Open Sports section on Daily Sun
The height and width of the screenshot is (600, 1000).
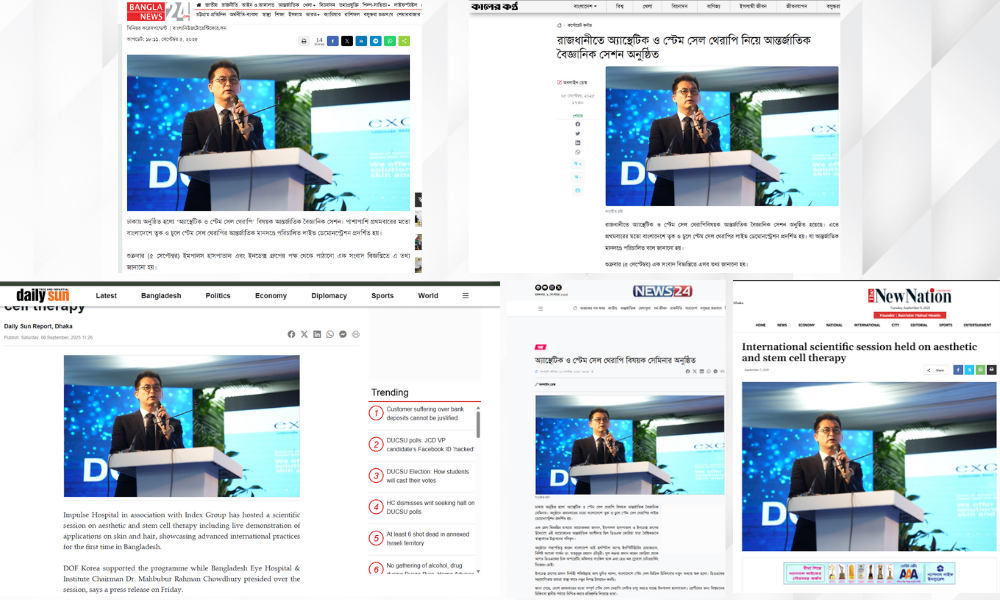[382, 296]
